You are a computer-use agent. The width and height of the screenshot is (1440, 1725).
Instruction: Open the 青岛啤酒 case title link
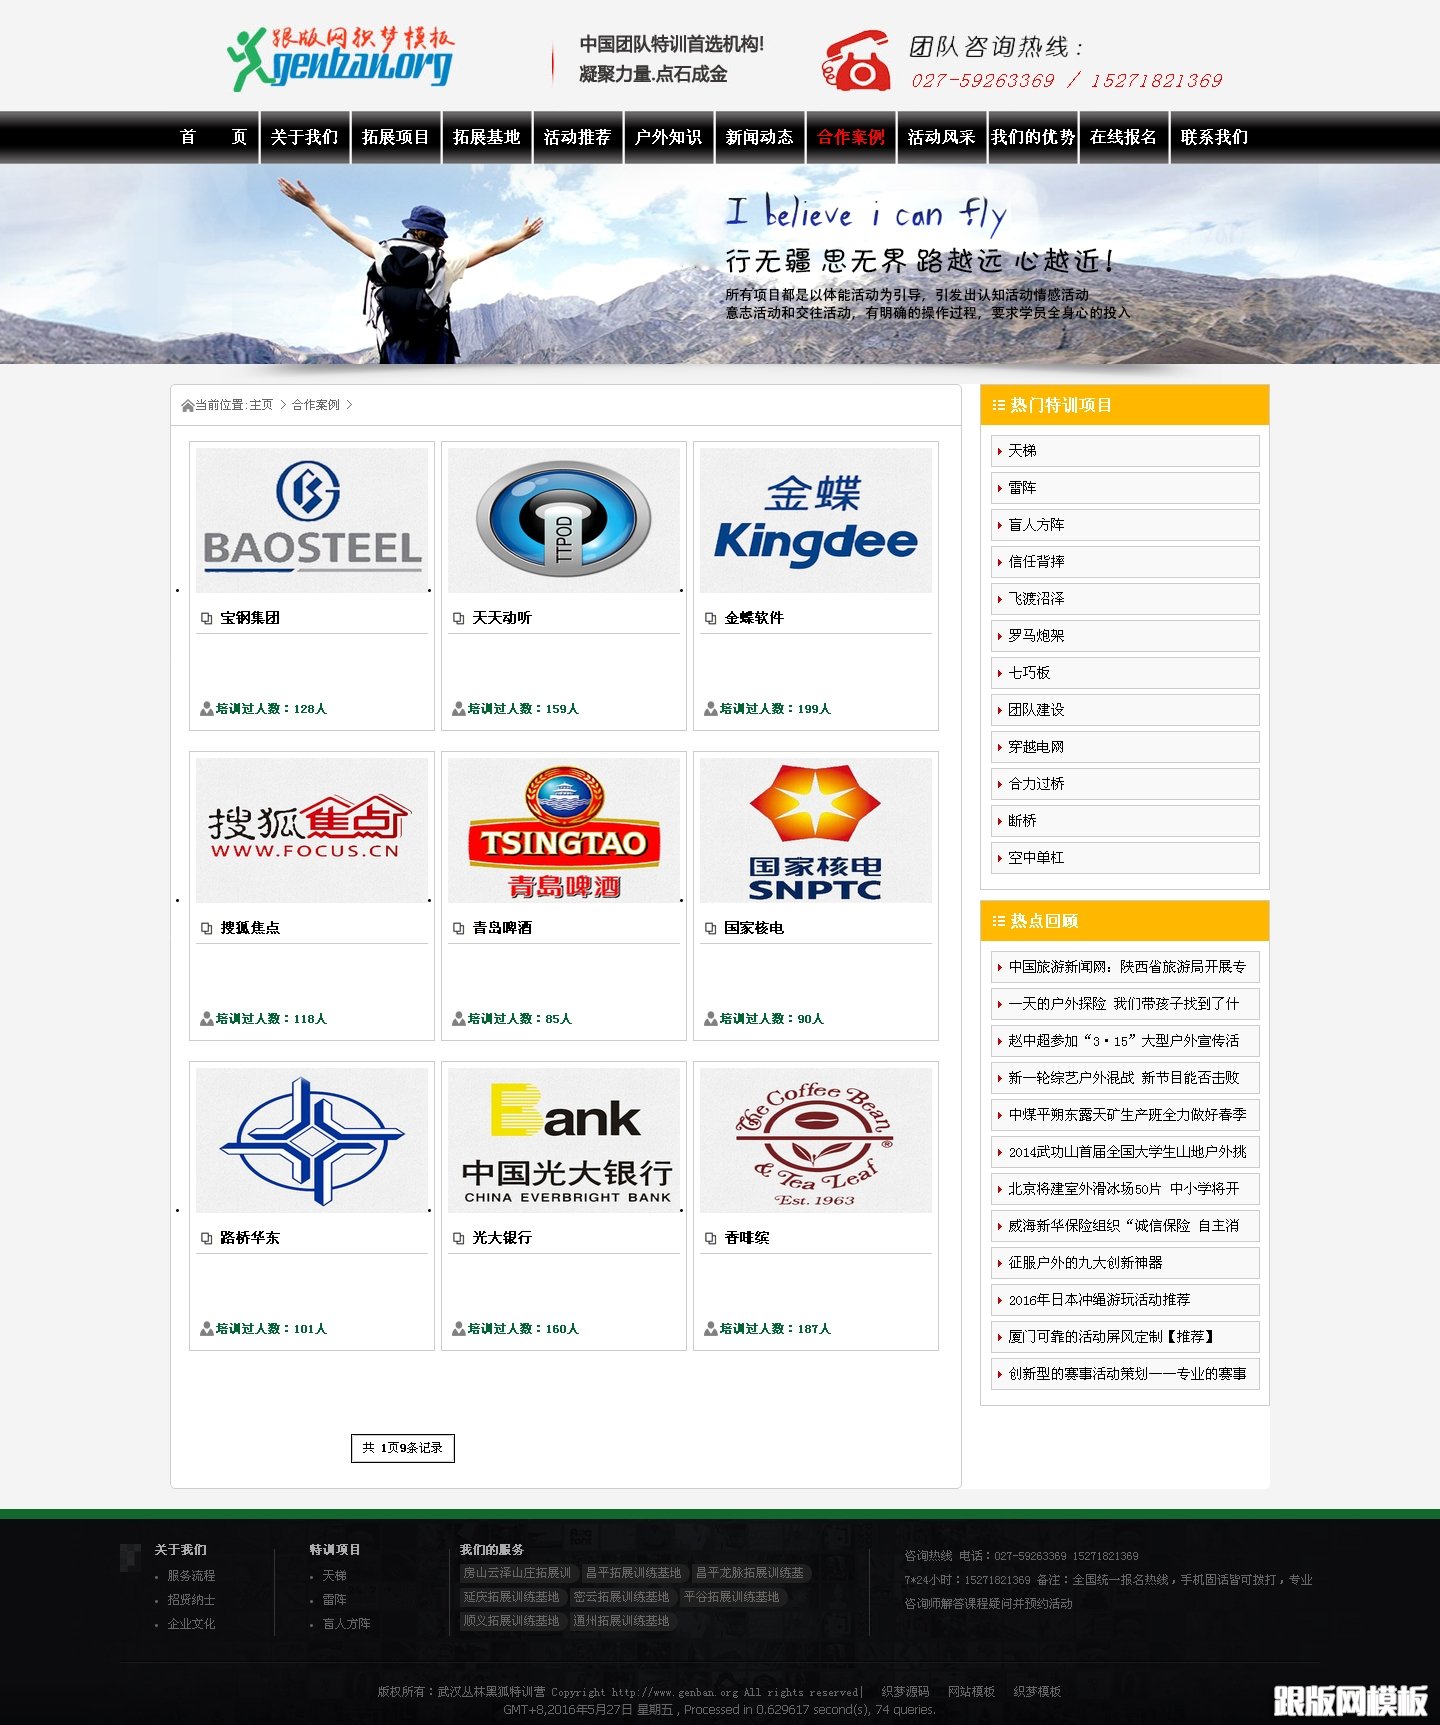(502, 928)
